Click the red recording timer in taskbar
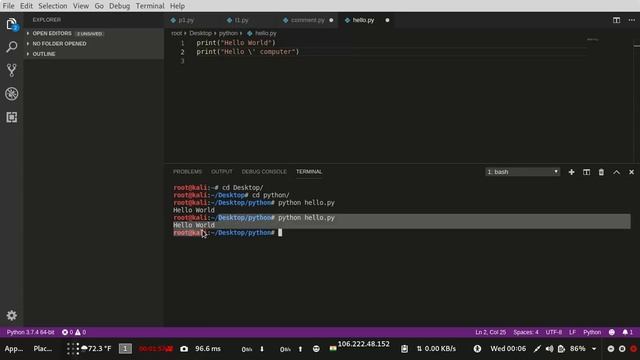The width and height of the screenshot is (640, 360). coord(156,349)
